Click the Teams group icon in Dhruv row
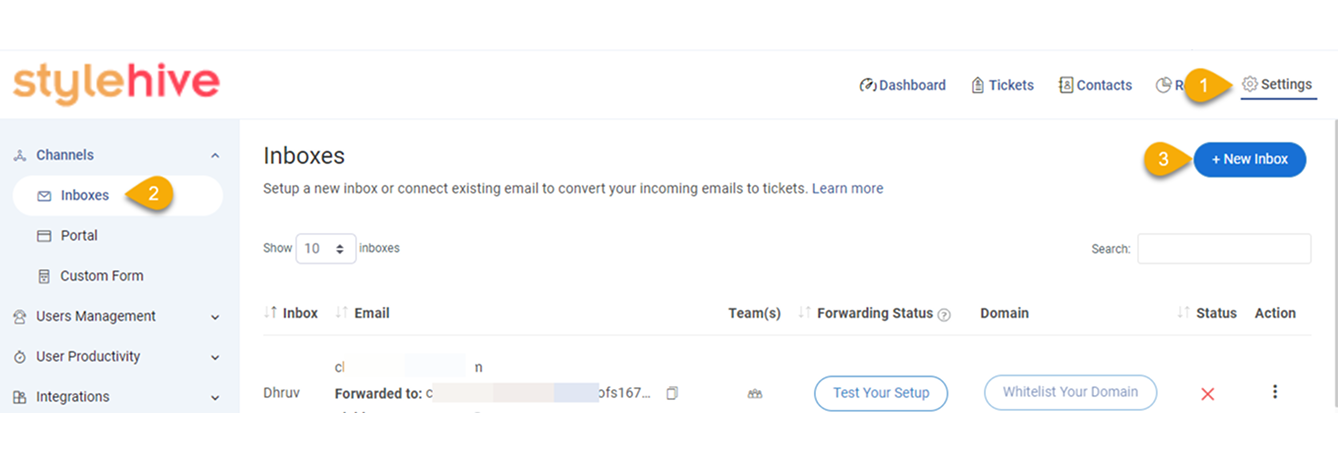 [x=755, y=394]
